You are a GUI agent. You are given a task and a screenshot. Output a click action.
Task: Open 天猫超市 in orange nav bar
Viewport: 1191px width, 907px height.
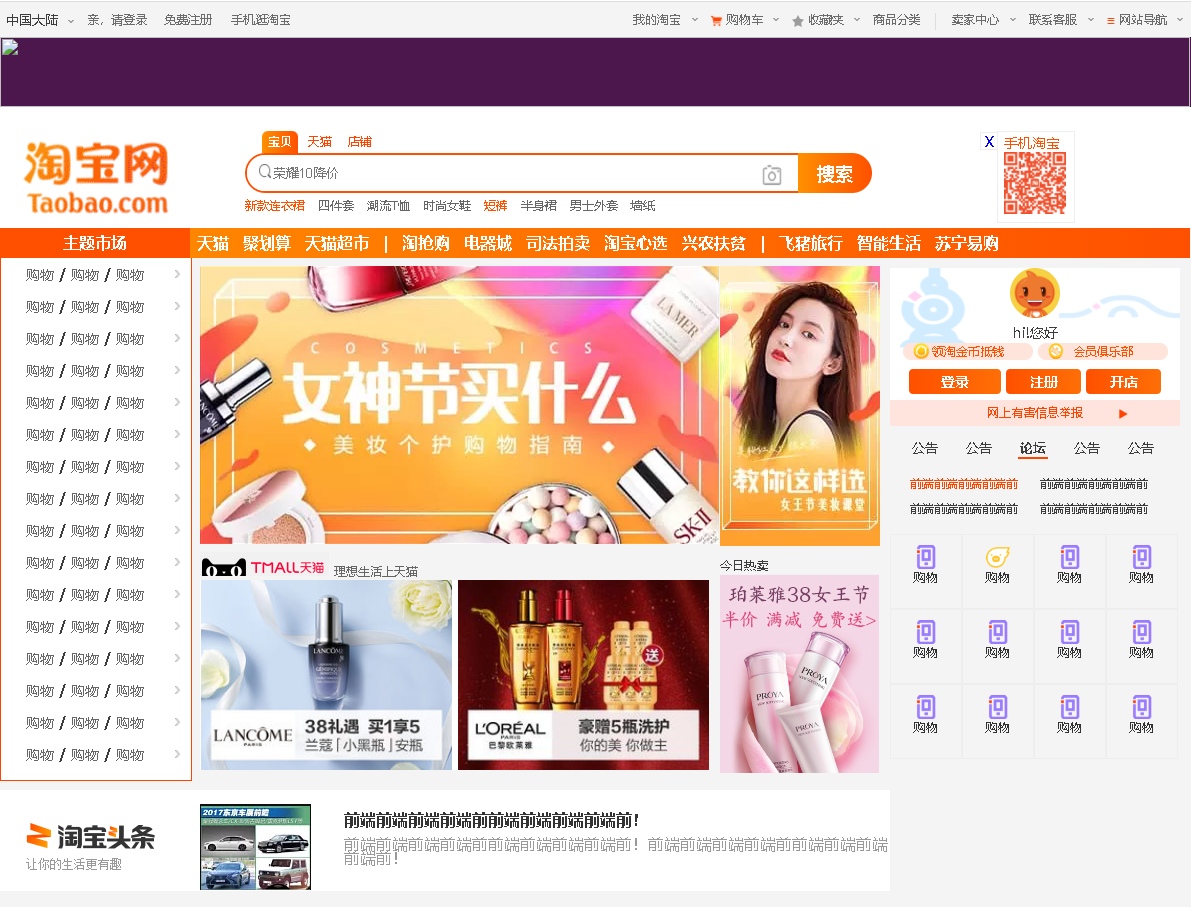tap(336, 244)
